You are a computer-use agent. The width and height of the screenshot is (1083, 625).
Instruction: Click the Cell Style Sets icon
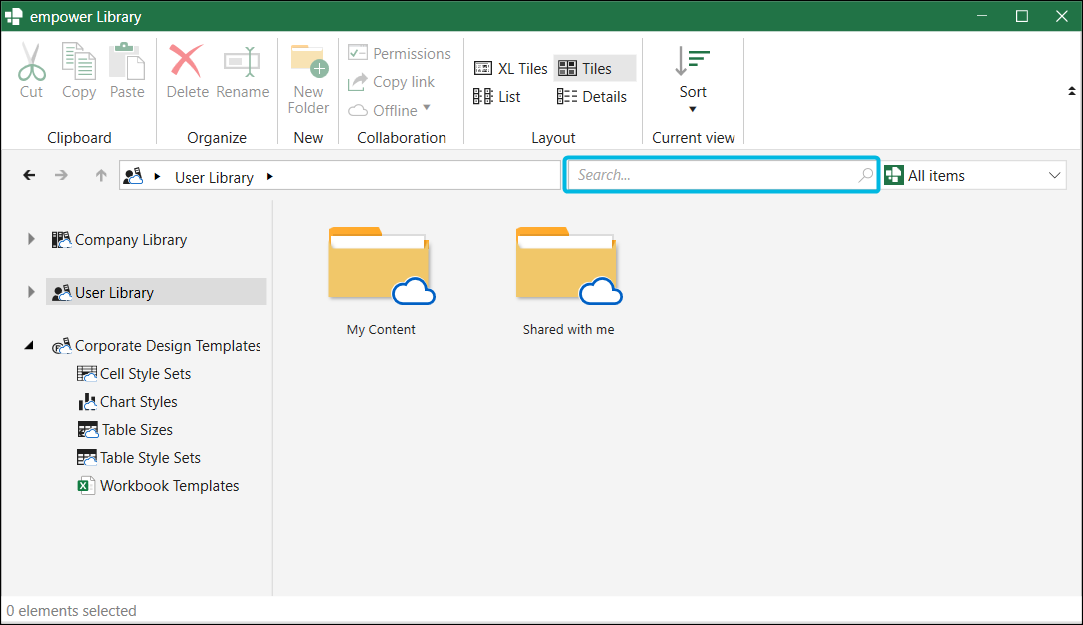[86, 374]
